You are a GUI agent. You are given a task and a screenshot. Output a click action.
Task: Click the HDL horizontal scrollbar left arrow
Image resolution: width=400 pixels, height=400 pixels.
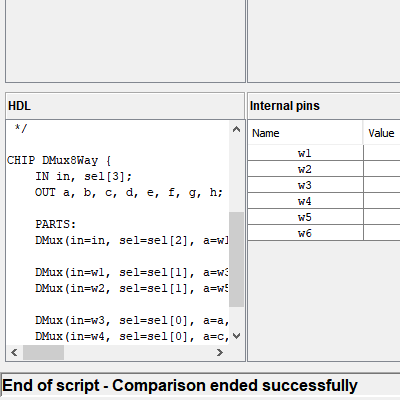tap(14, 352)
